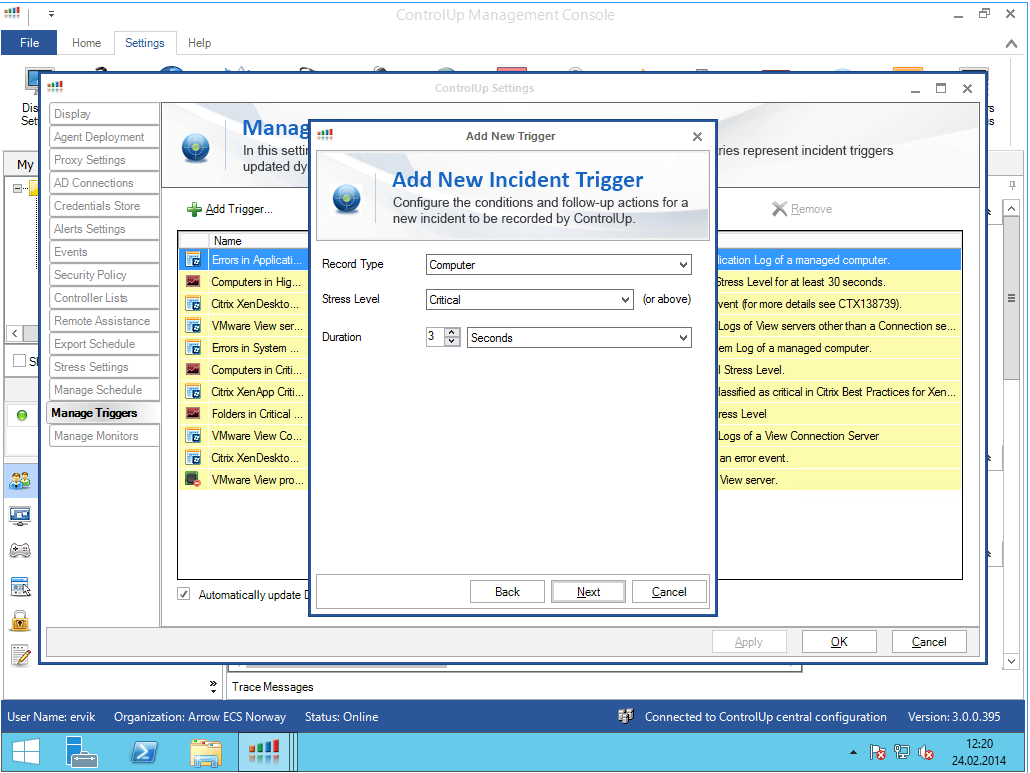1030x773 pixels.
Task: Increase the Duration value with the up arrow
Action: click(x=452, y=332)
